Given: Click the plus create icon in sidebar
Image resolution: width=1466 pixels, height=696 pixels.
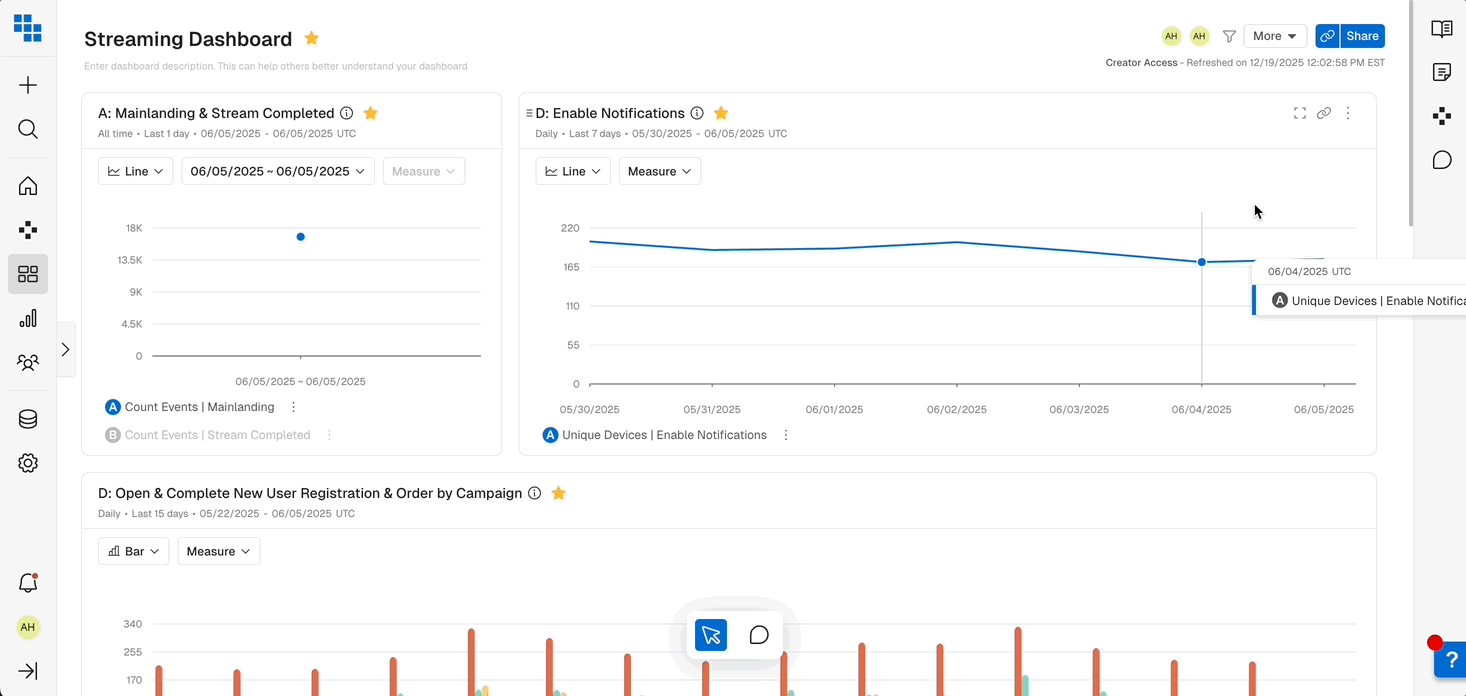Looking at the screenshot, I should [28, 85].
